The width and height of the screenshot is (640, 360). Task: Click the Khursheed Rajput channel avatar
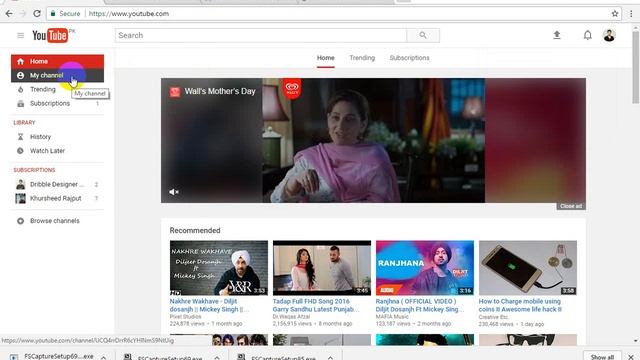20,198
